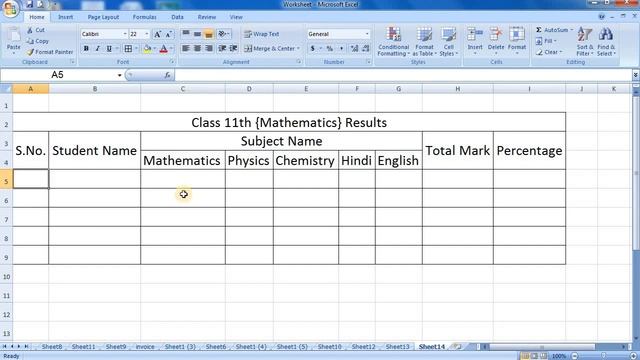Open Find & Select menu
The width and height of the screenshot is (640, 360).
coord(606,42)
